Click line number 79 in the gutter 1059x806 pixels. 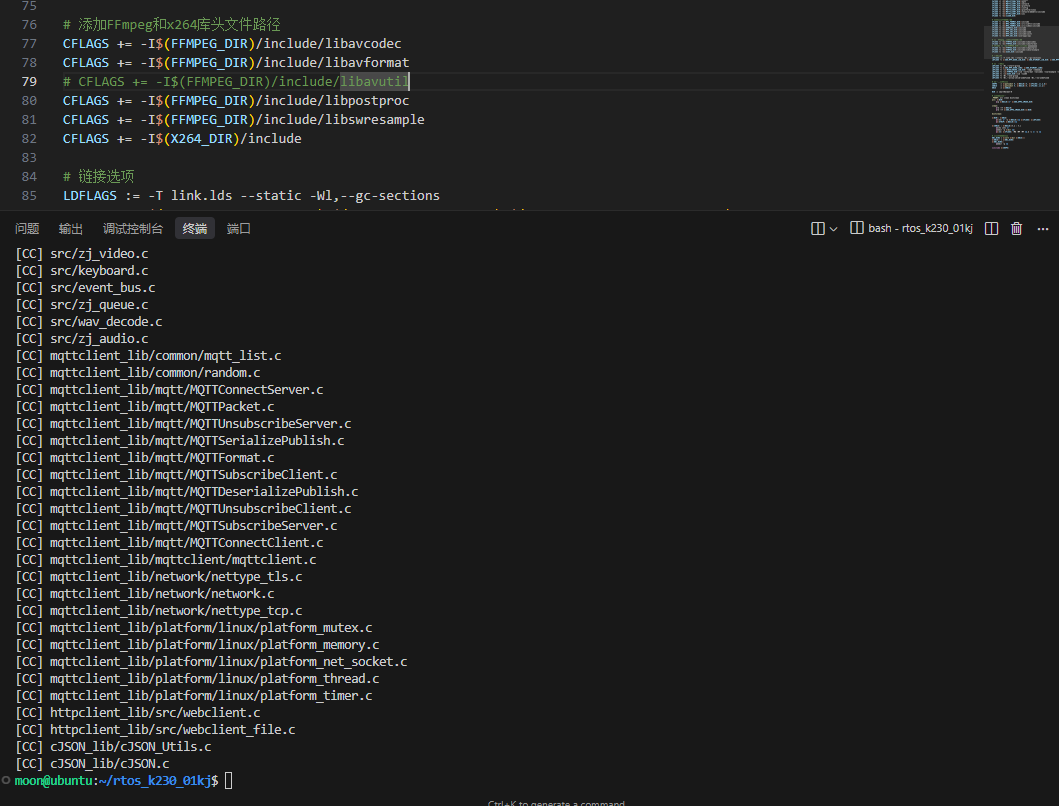coord(29,81)
